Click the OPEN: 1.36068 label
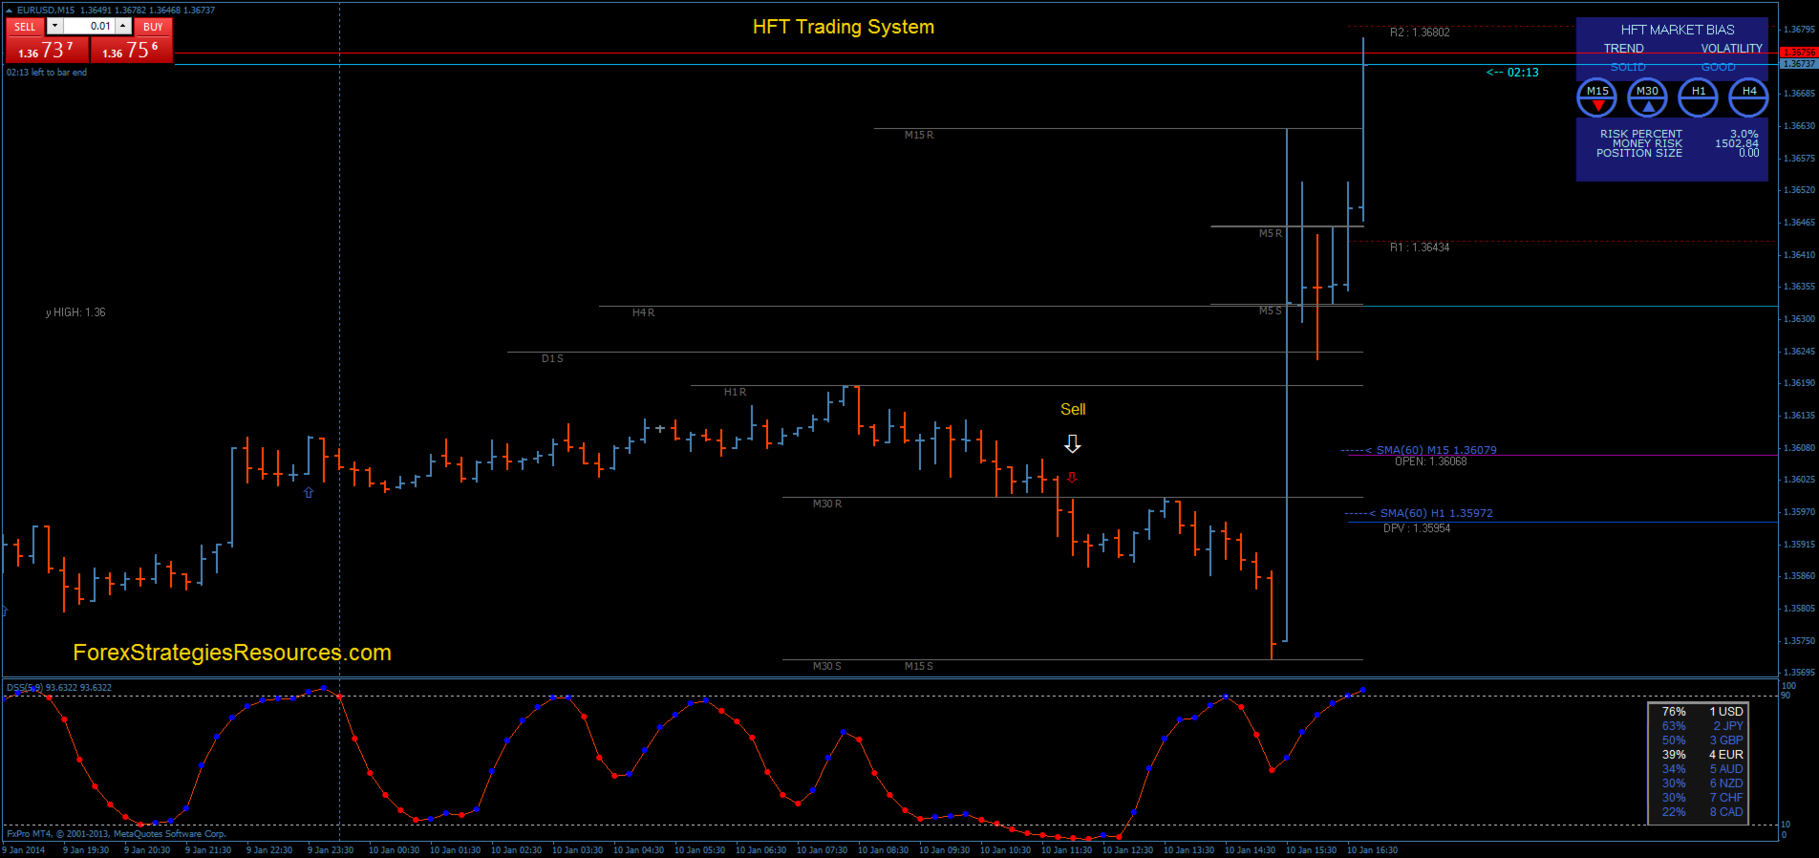The image size is (1819, 858). pyautogui.click(x=1430, y=462)
